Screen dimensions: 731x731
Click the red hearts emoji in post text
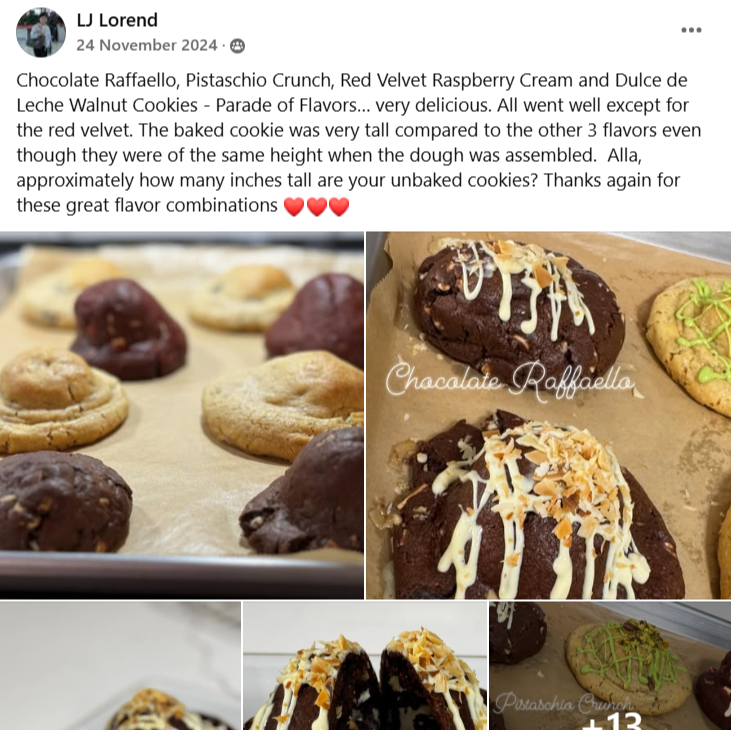(x=317, y=206)
